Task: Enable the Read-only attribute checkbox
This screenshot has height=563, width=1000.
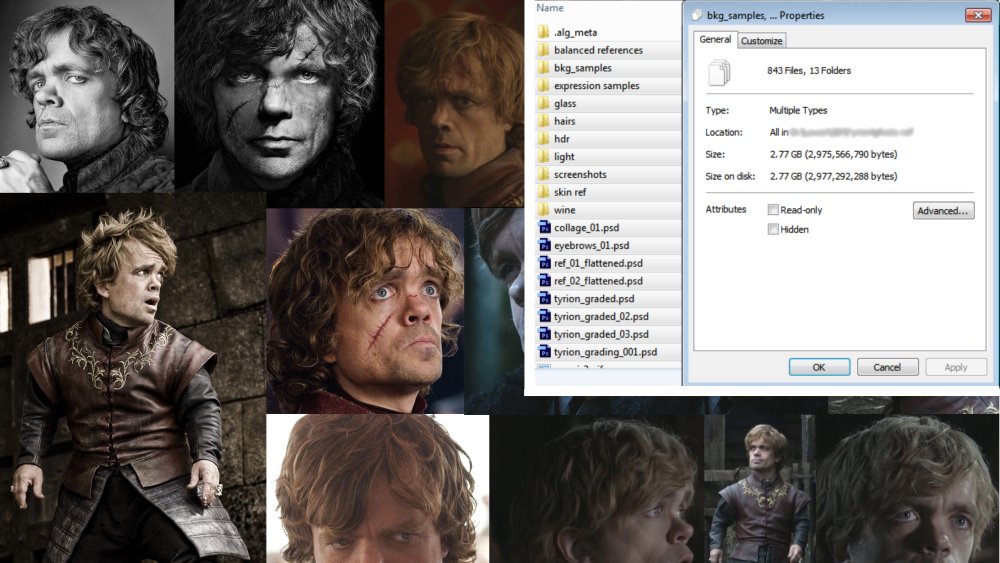Action: pos(773,210)
